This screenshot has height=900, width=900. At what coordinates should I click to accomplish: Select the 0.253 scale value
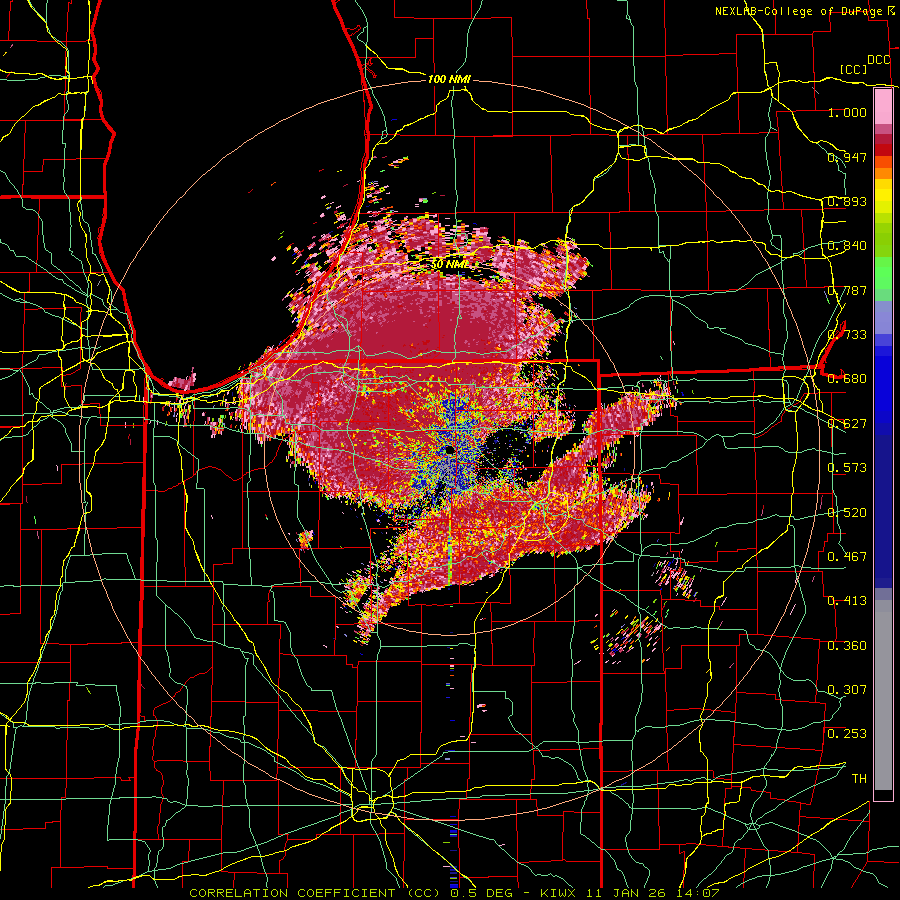[847, 734]
